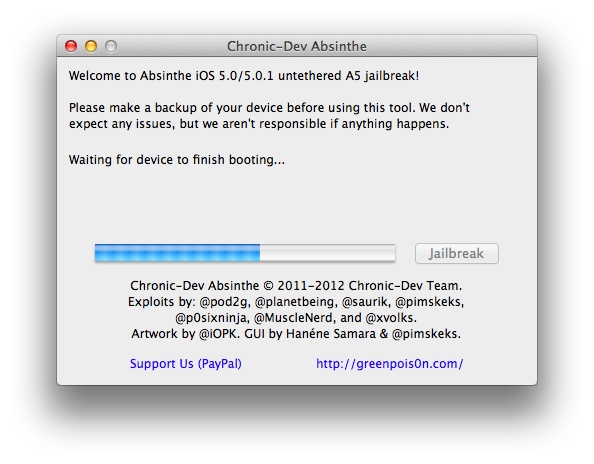
Task: Select 'Waiting for device to finish booting...' status
Action: [177, 160]
